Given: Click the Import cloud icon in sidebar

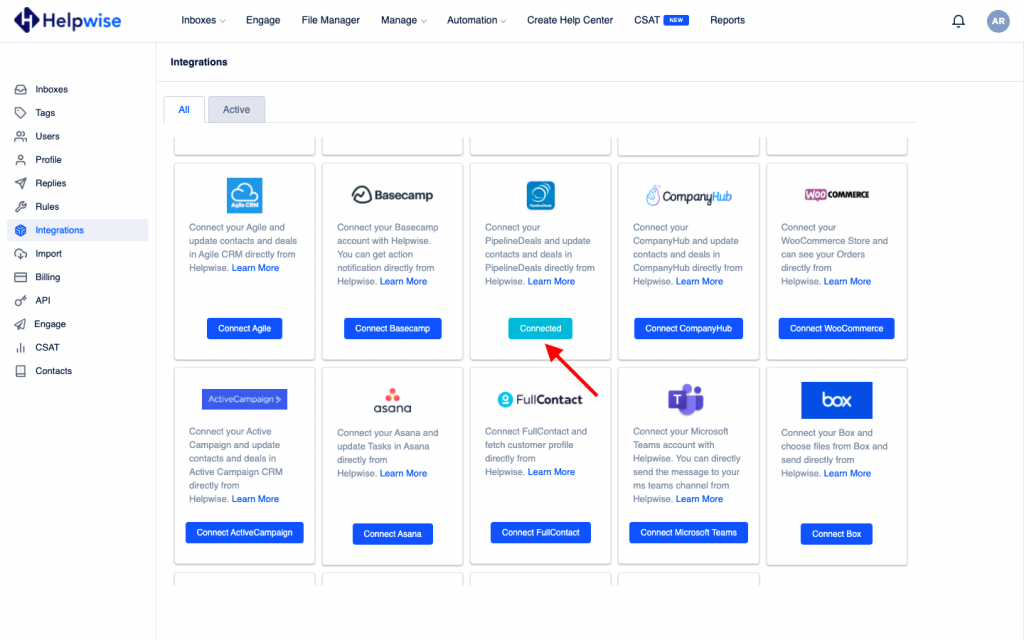Looking at the screenshot, I should pyautogui.click(x=21, y=254).
